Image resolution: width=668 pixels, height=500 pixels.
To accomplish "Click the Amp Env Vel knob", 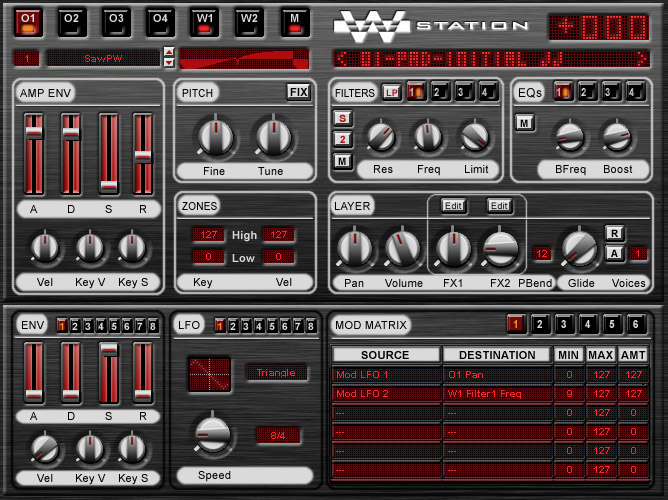I will coord(45,248).
